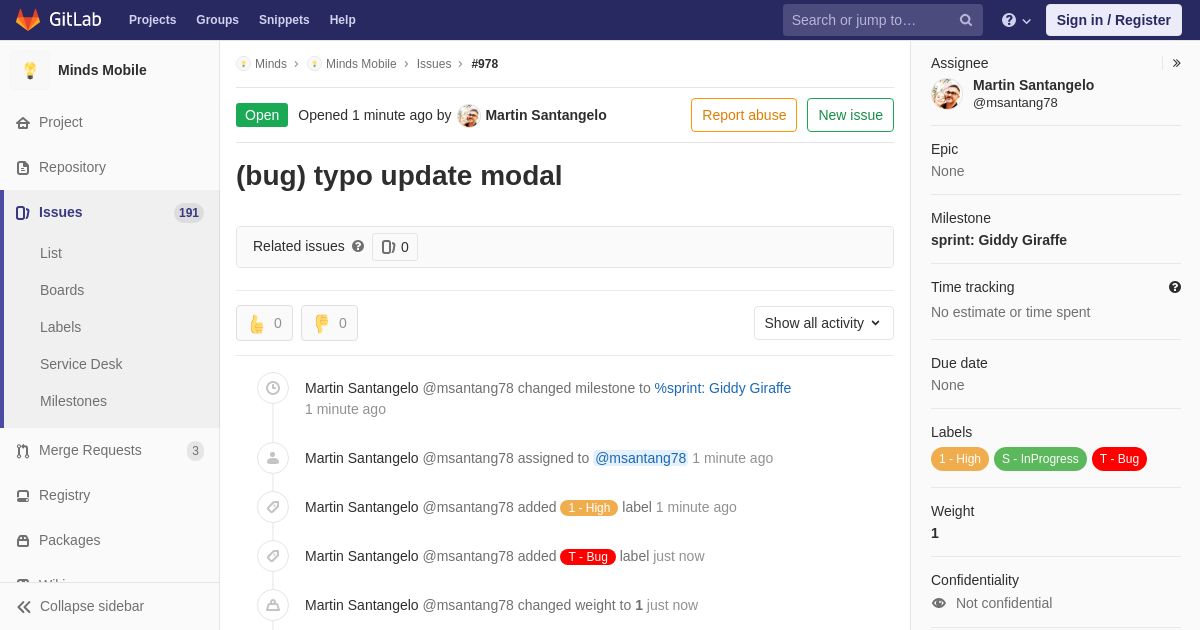Click the issues count badge 191

189,213
